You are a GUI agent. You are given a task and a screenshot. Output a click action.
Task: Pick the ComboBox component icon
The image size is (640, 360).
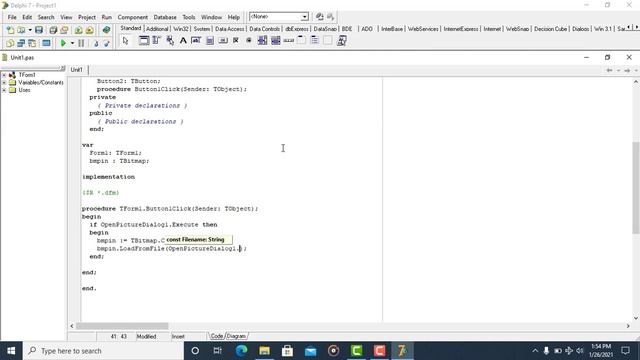276,40
